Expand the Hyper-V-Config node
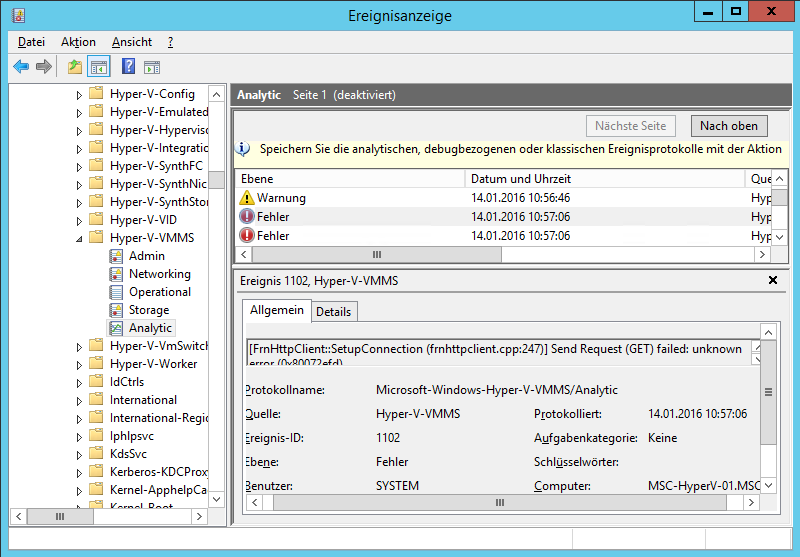This screenshot has width=800, height=557. [x=79, y=95]
